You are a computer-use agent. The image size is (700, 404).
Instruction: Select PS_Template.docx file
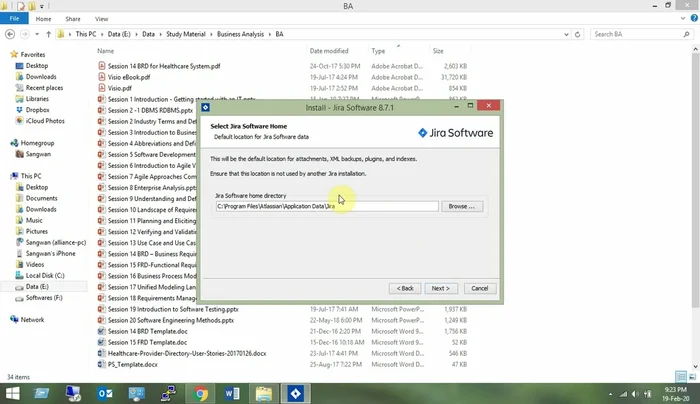point(133,365)
